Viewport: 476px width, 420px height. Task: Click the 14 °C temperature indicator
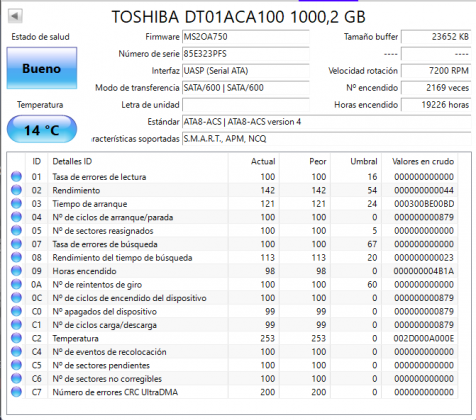pos(42,129)
